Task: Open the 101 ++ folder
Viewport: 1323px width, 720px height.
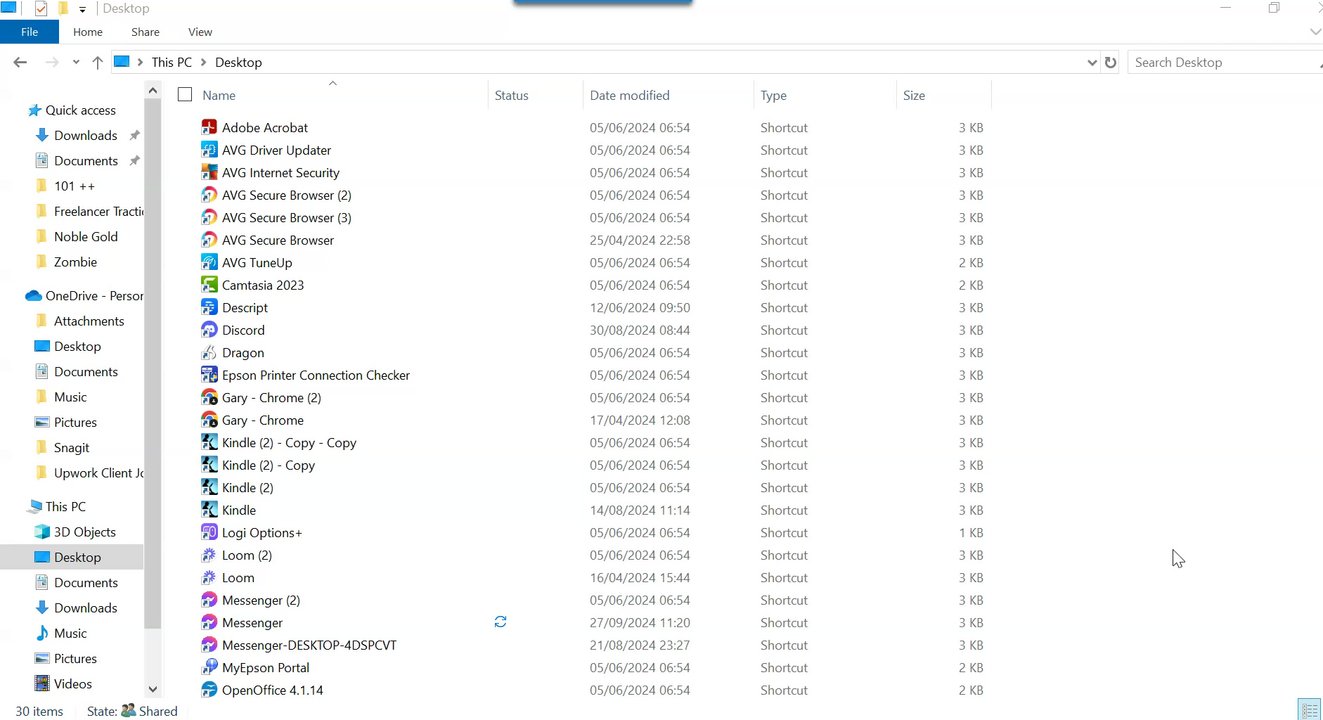Action: pos(74,186)
